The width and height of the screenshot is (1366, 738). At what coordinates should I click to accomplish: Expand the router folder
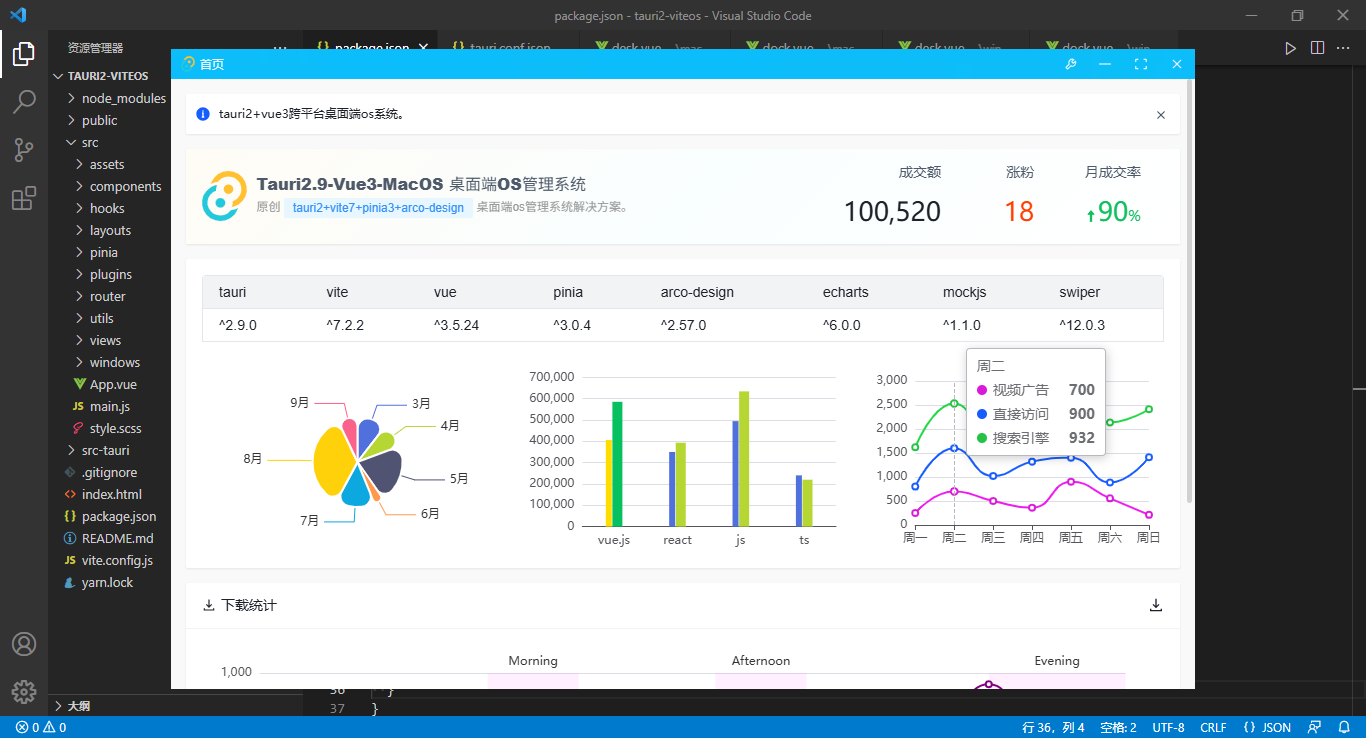[79, 296]
